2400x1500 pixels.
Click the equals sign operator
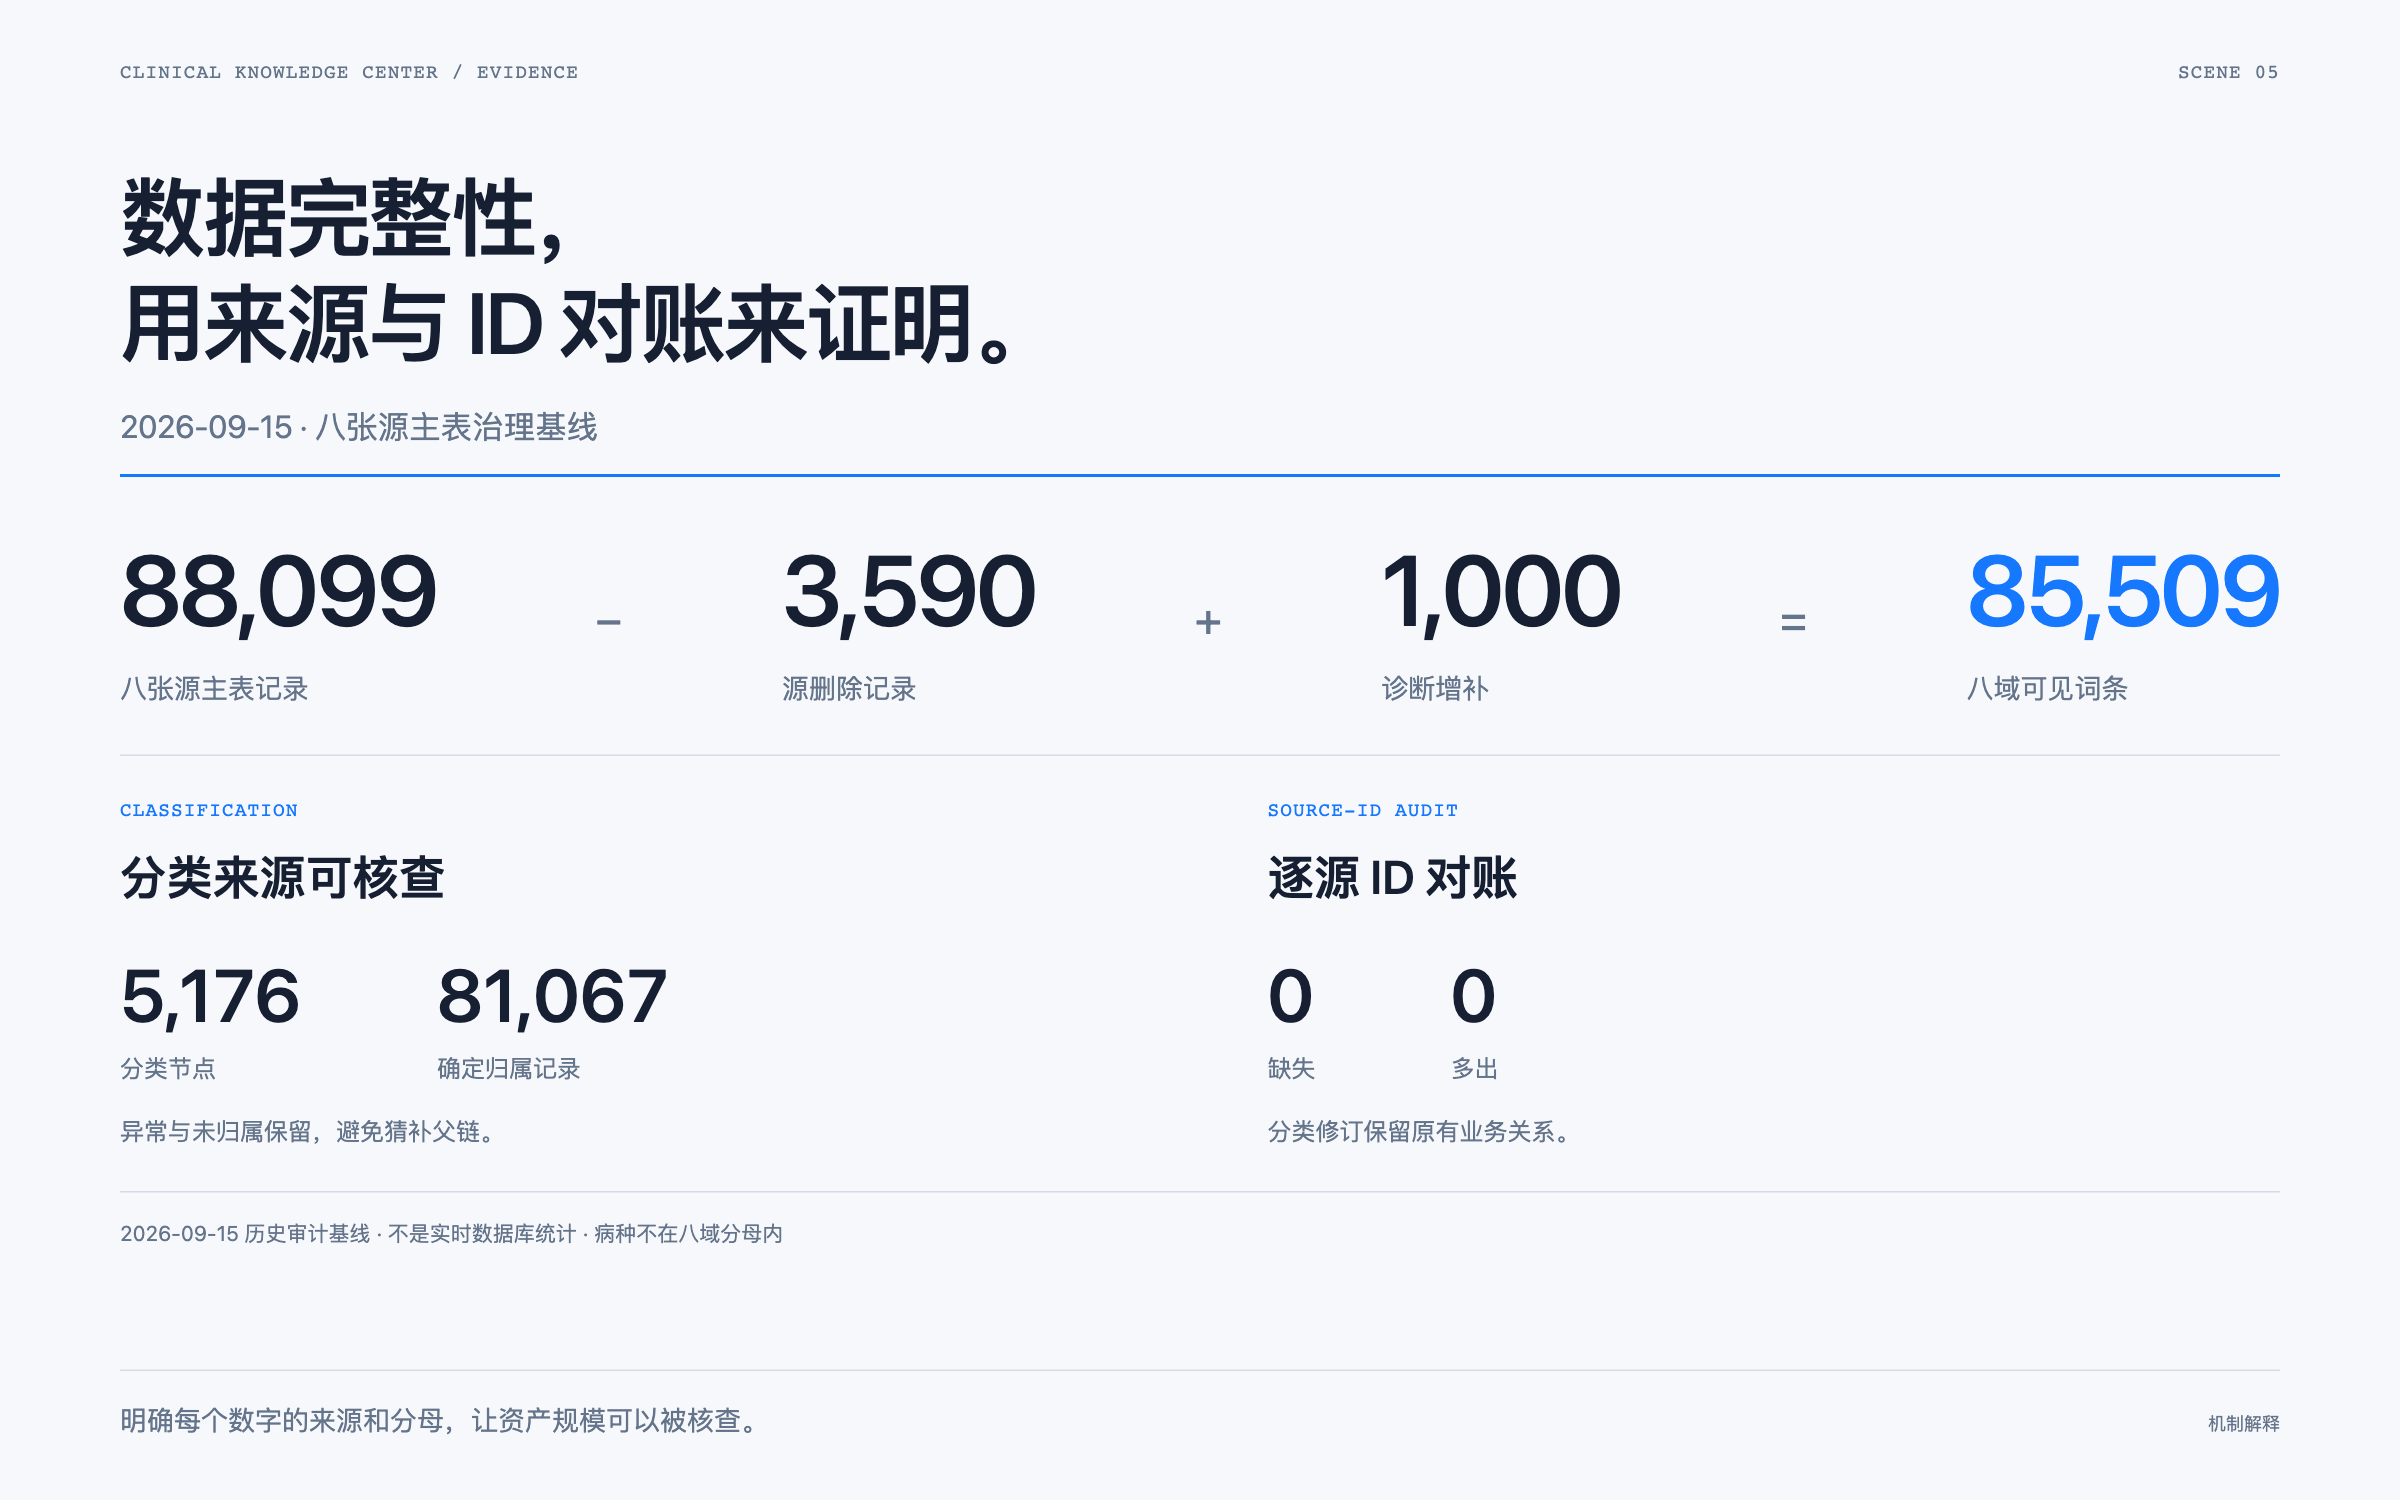[x=1793, y=622]
